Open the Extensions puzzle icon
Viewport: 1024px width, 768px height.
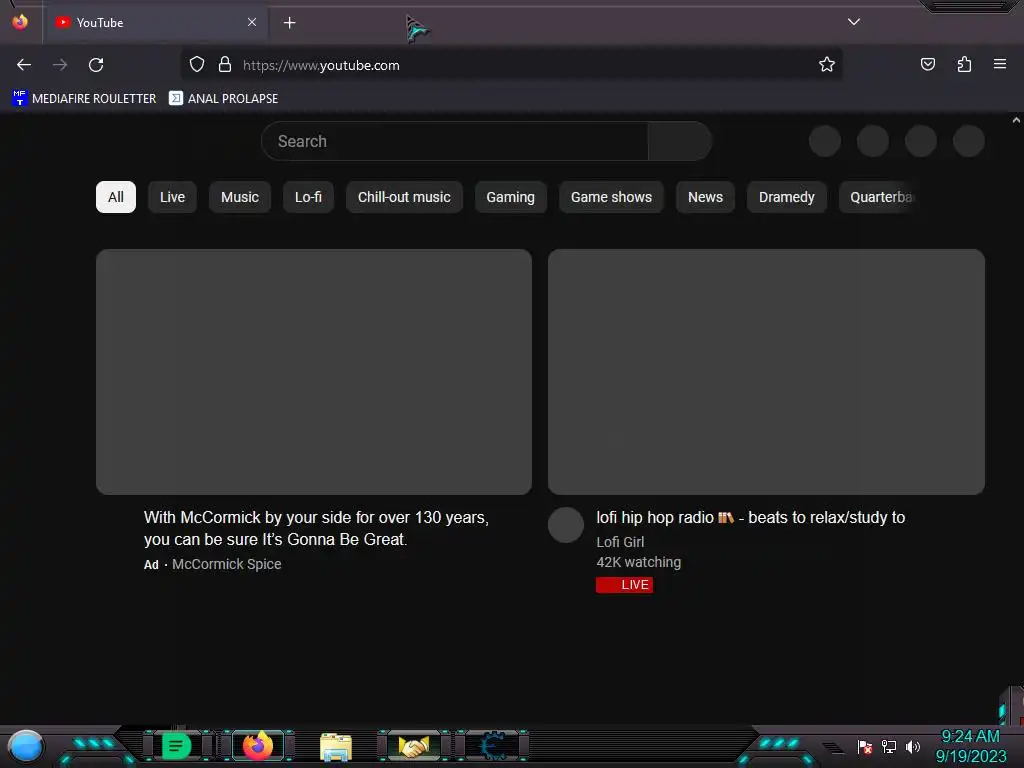(964, 65)
